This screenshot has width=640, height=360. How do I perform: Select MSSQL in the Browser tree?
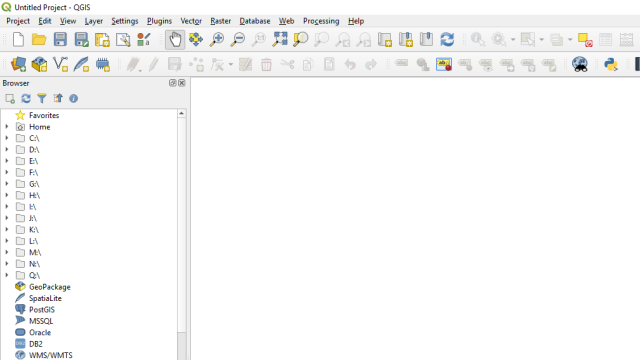(x=41, y=321)
